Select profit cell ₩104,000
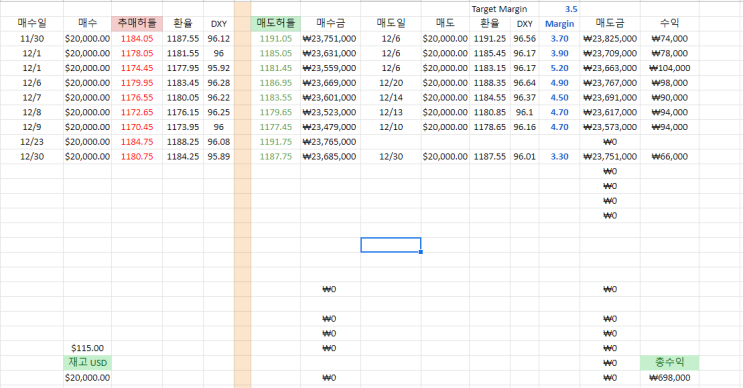The height and width of the screenshot is (388, 743). click(x=670, y=68)
